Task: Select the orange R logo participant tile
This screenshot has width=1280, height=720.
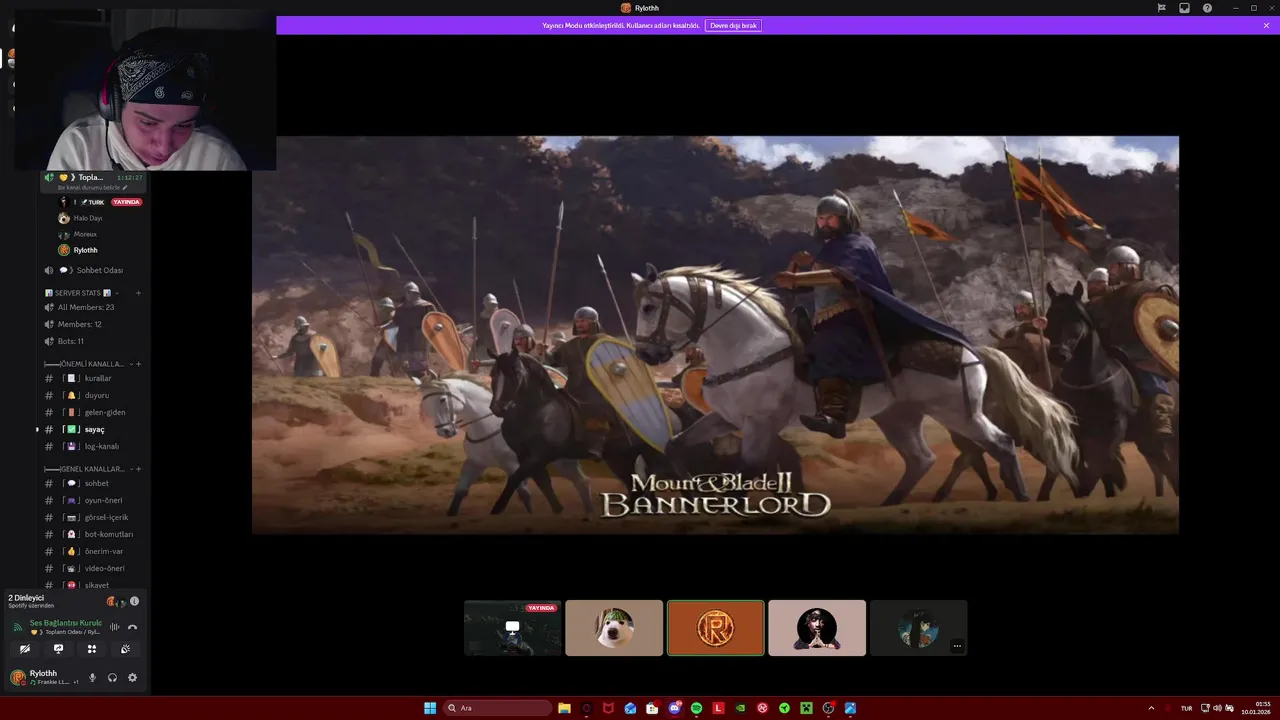Action: click(716, 628)
